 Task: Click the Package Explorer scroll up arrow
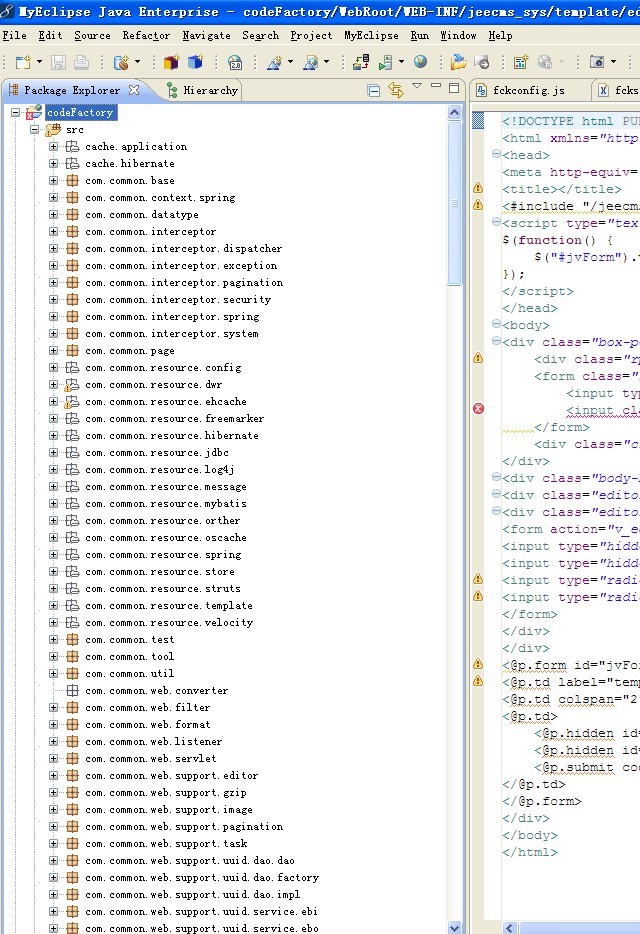[x=454, y=112]
